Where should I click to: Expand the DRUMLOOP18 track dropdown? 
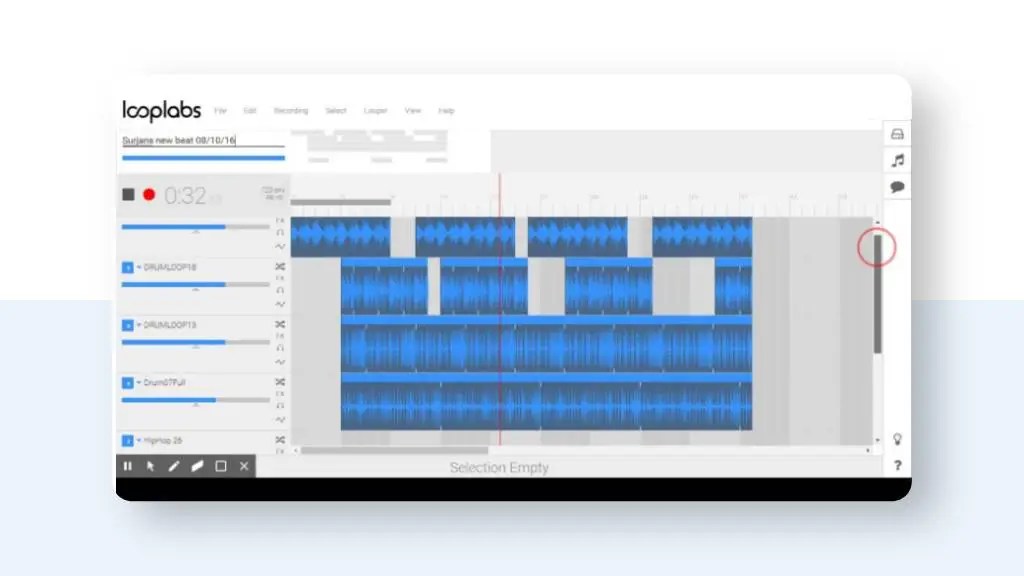tap(139, 267)
